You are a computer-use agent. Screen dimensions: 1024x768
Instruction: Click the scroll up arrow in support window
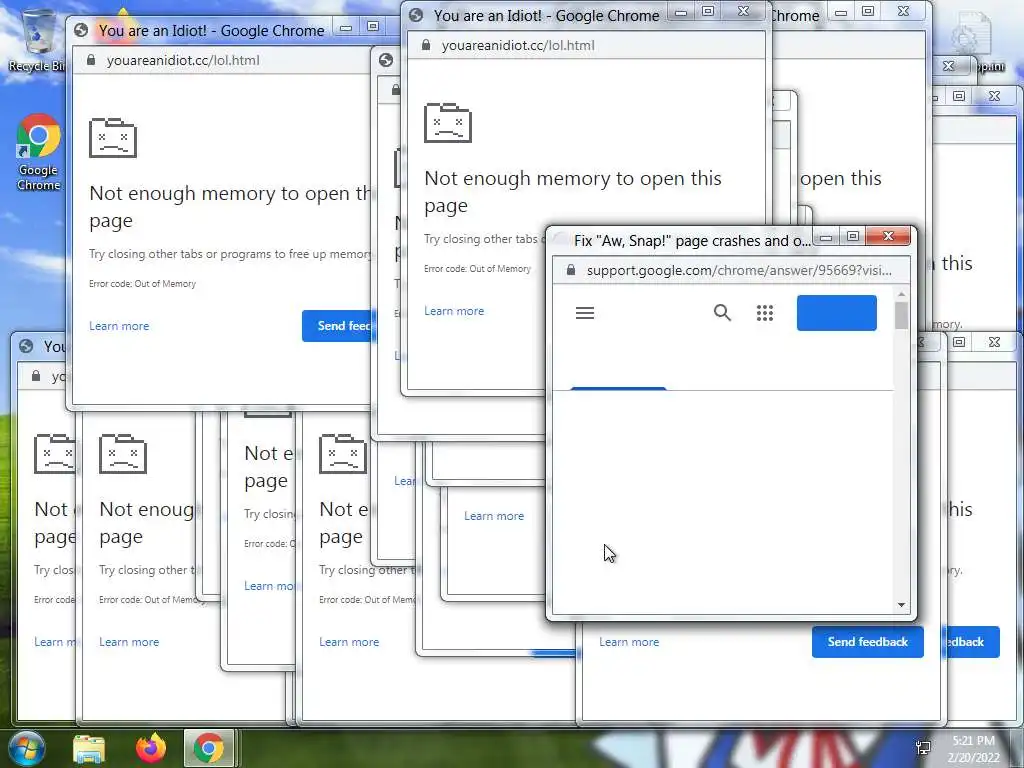[901, 295]
